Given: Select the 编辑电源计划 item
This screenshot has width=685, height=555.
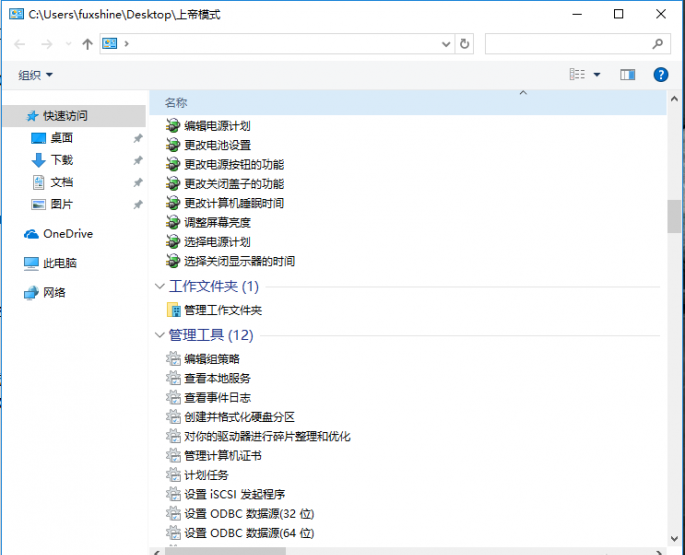Looking at the screenshot, I should (x=217, y=126).
